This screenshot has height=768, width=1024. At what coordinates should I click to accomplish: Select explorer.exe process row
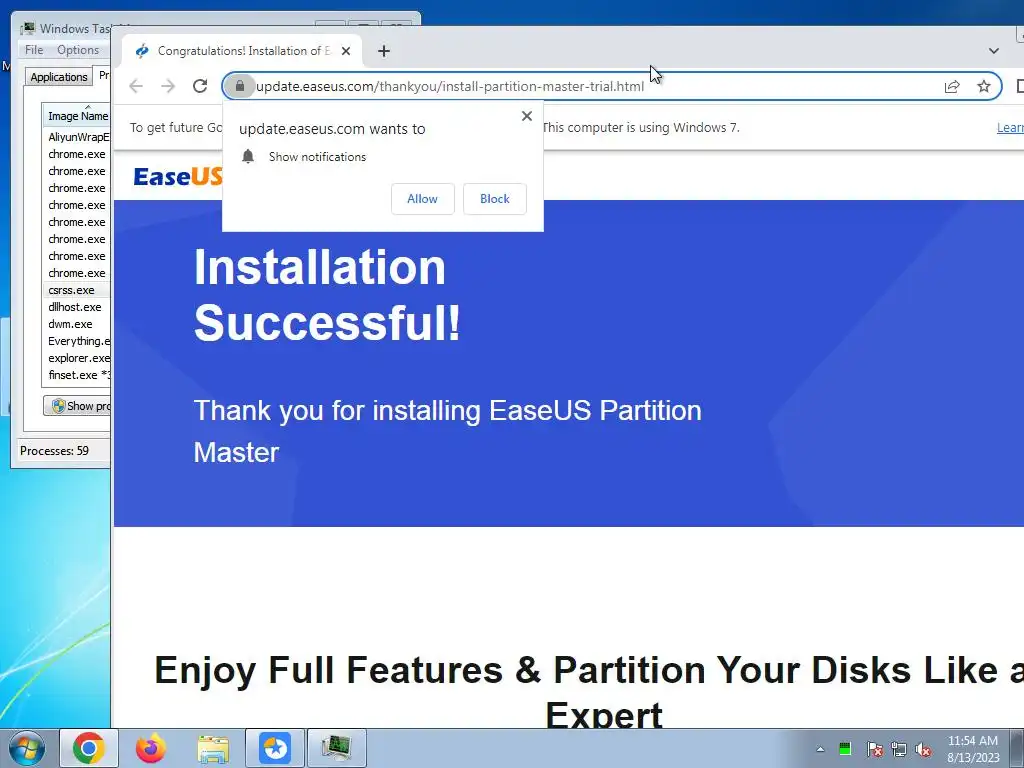coord(77,358)
